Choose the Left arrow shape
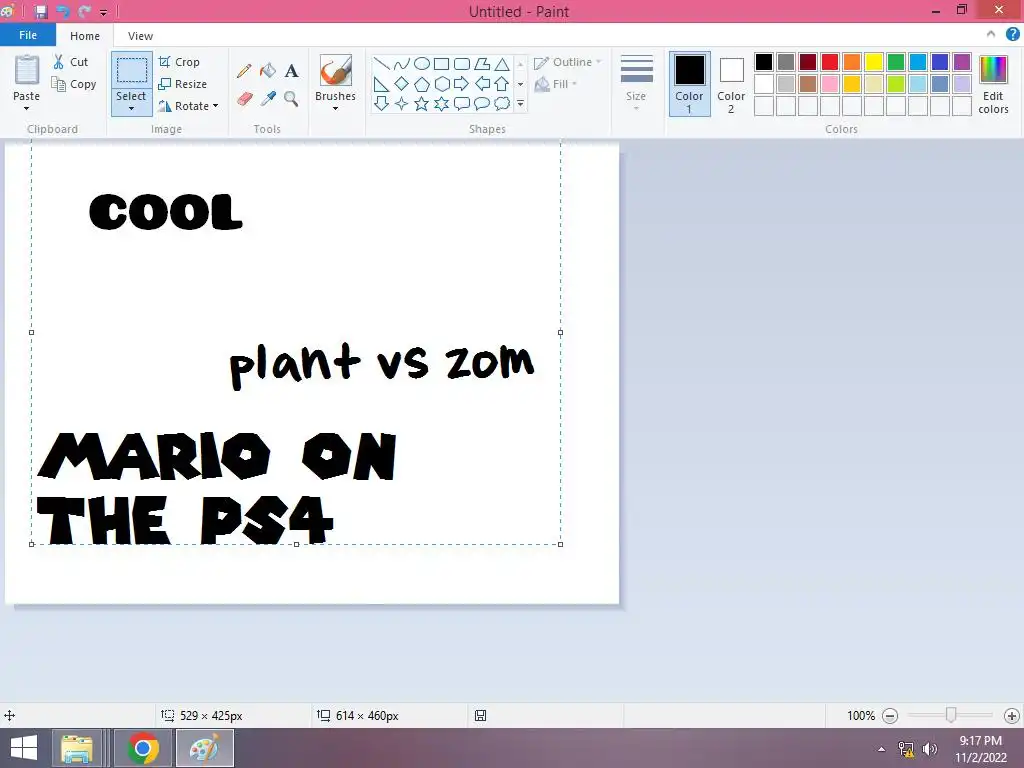Image resolution: width=1024 pixels, height=768 pixels. (x=482, y=84)
